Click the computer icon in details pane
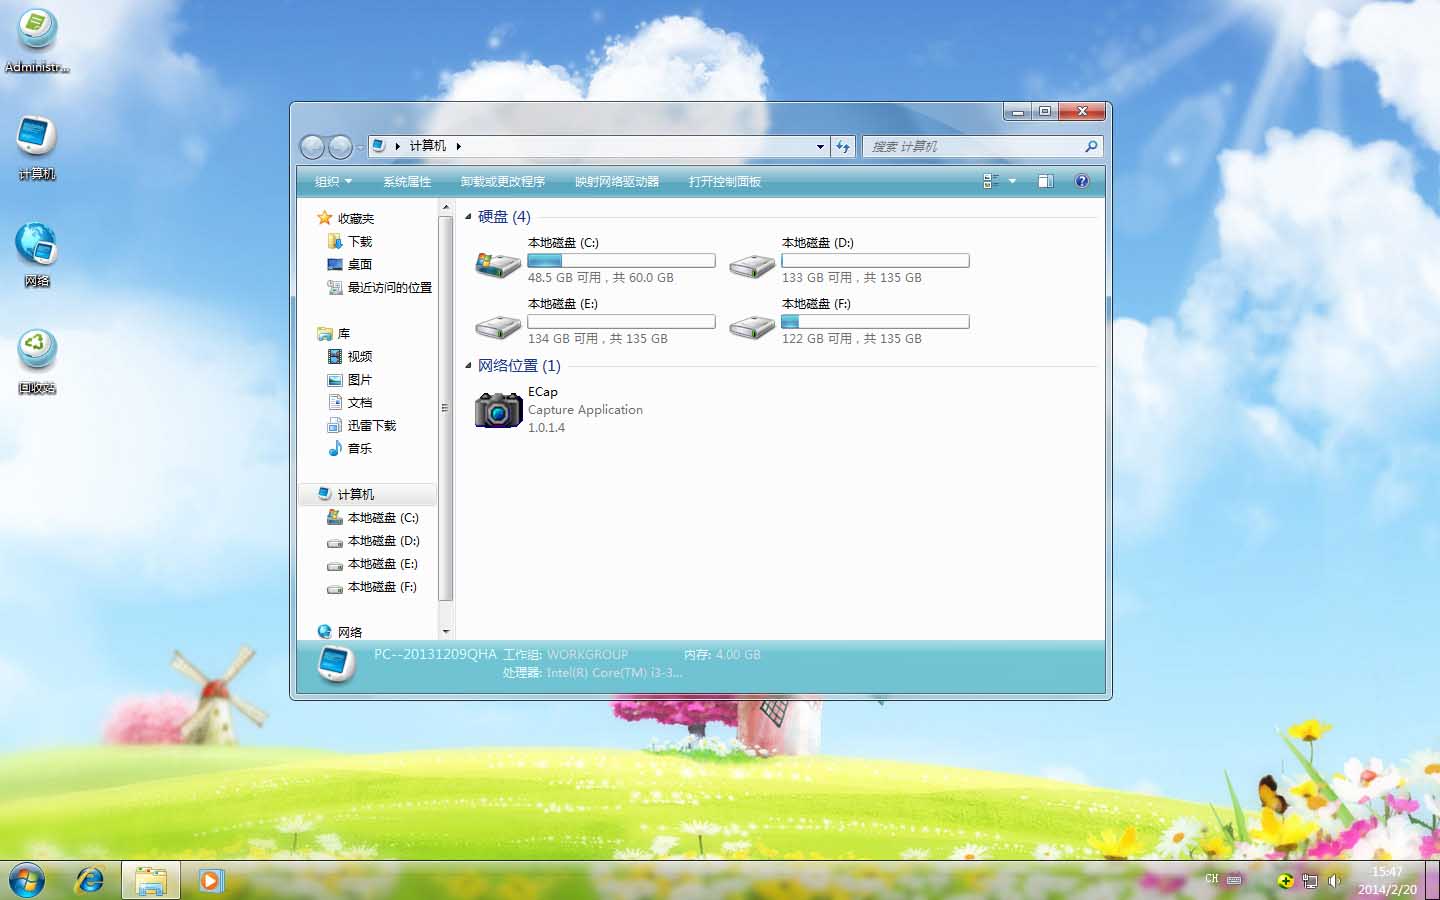This screenshot has height=900, width=1440. pos(335,664)
